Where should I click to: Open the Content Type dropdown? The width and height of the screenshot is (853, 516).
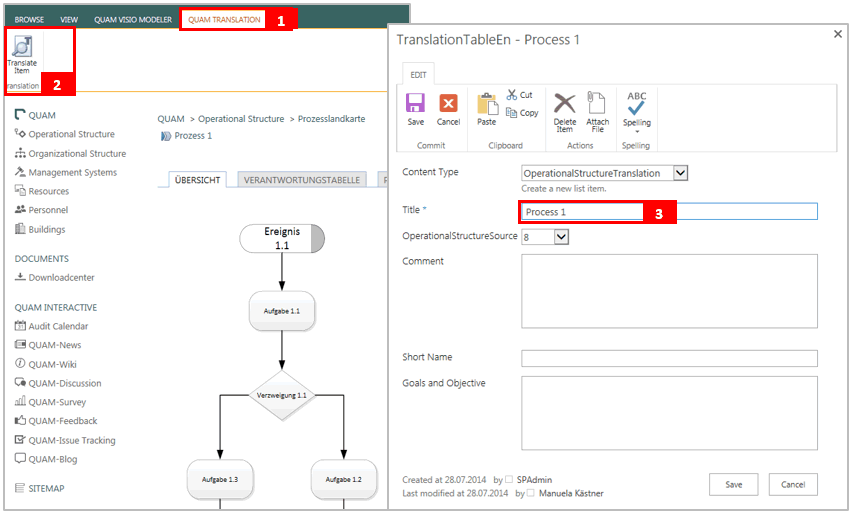[681, 173]
